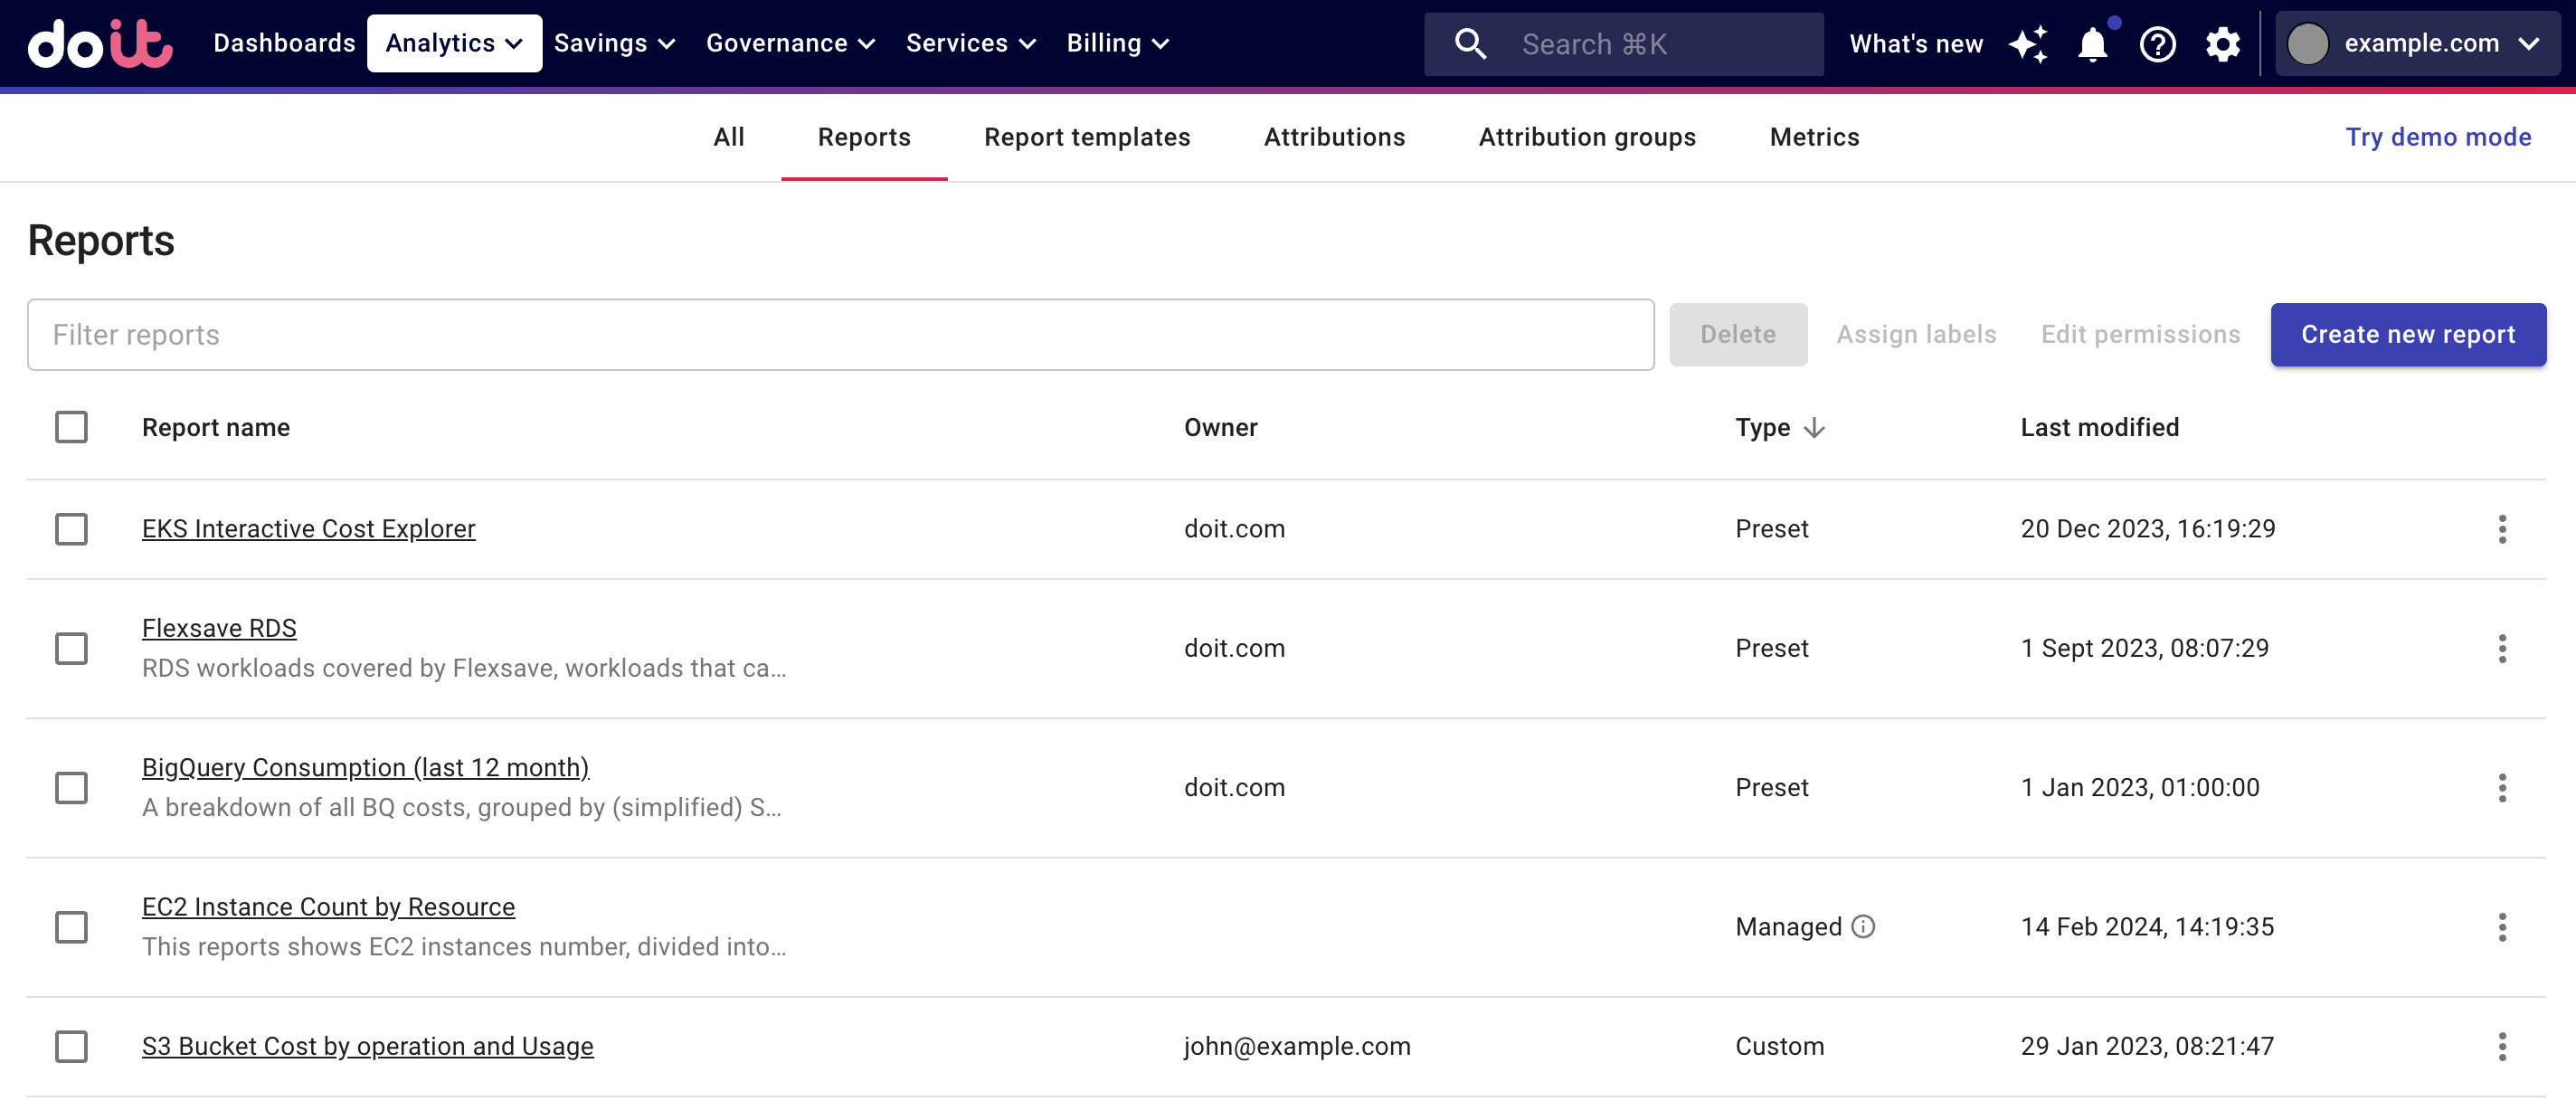This screenshot has height=1101, width=2576.
Task: Check the EKS Interactive Cost Explorer checkbox
Action: [x=71, y=529]
